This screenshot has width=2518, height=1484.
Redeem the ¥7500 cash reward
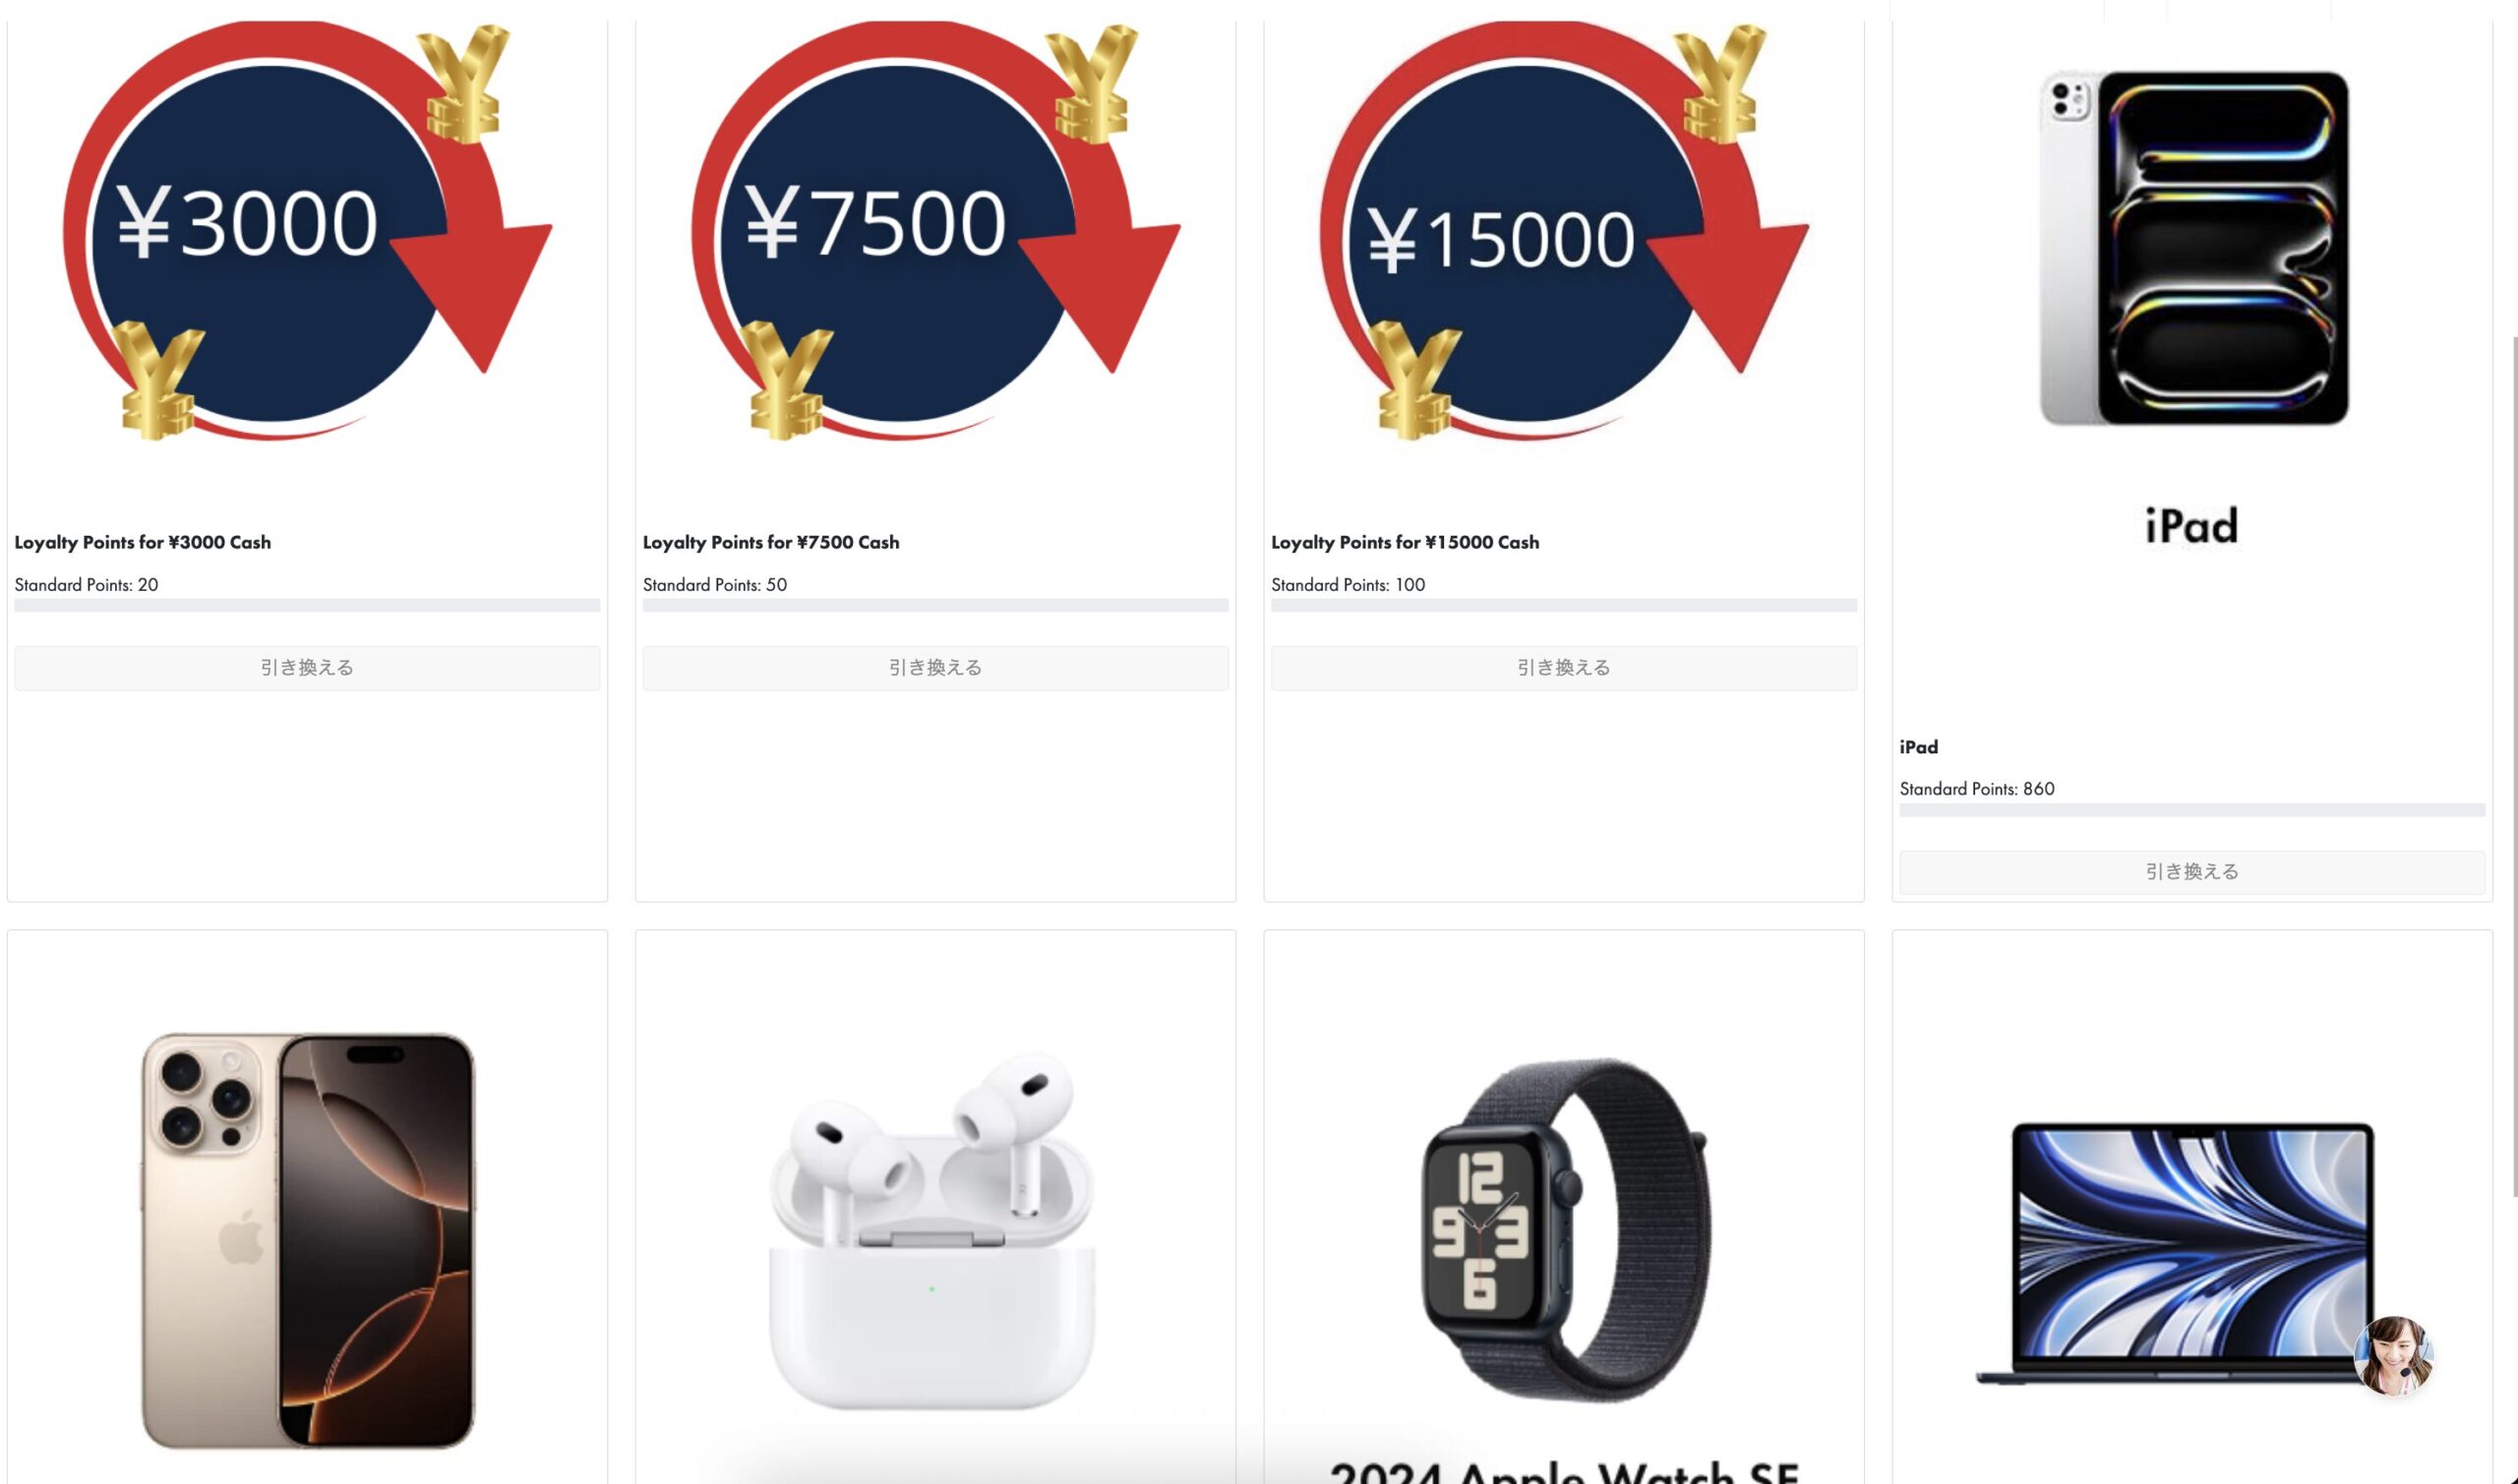pos(935,668)
